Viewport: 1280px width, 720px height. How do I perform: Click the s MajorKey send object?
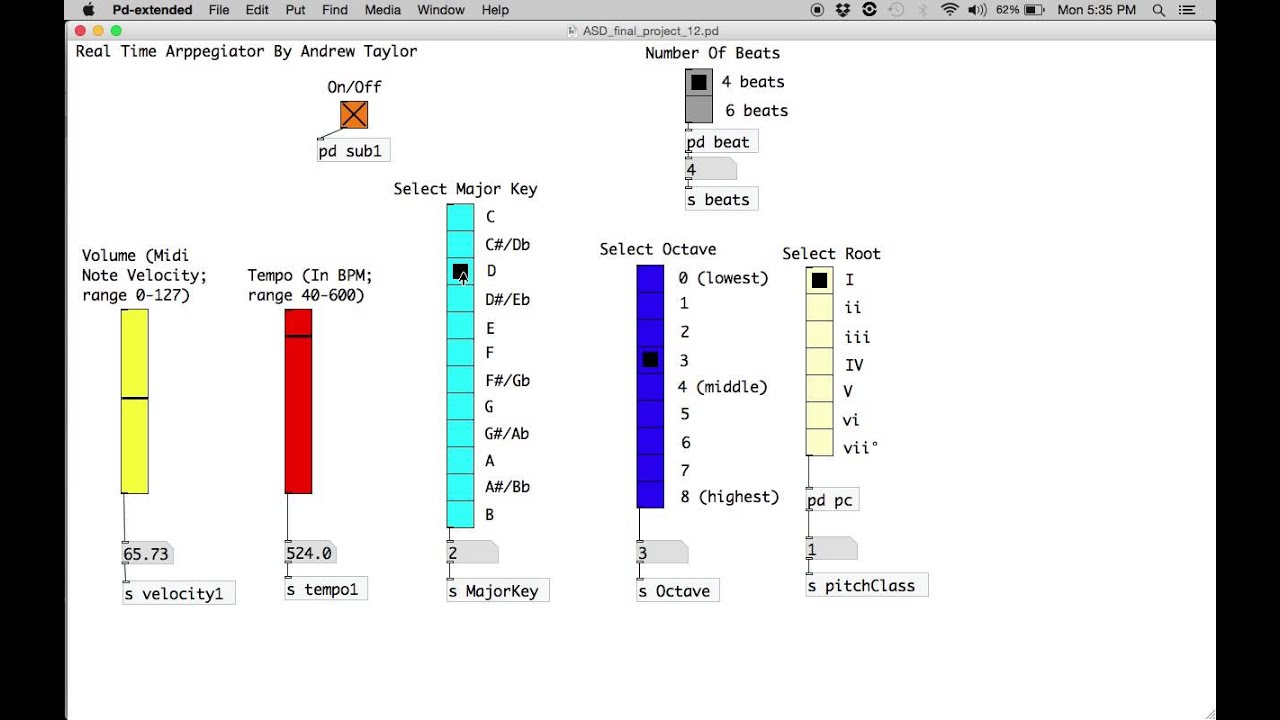[498, 590]
